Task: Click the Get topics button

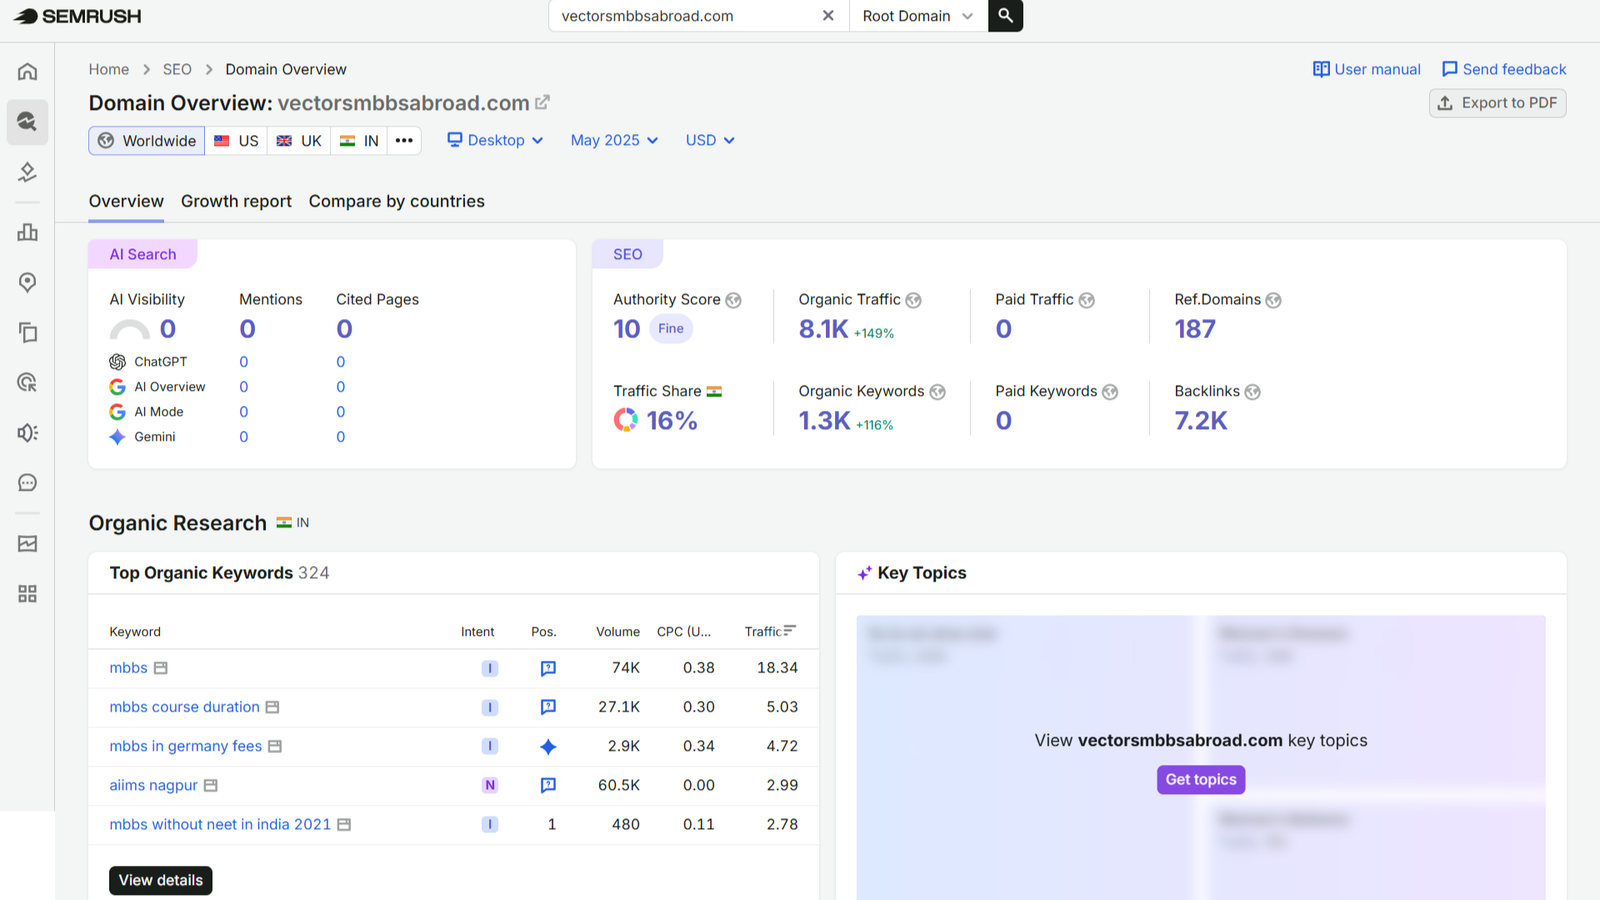Action: click(x=1201, y=780)
